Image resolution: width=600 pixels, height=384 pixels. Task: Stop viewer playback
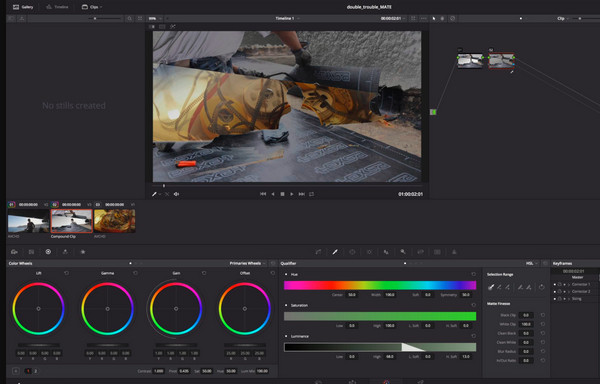[x=282, y=194]
